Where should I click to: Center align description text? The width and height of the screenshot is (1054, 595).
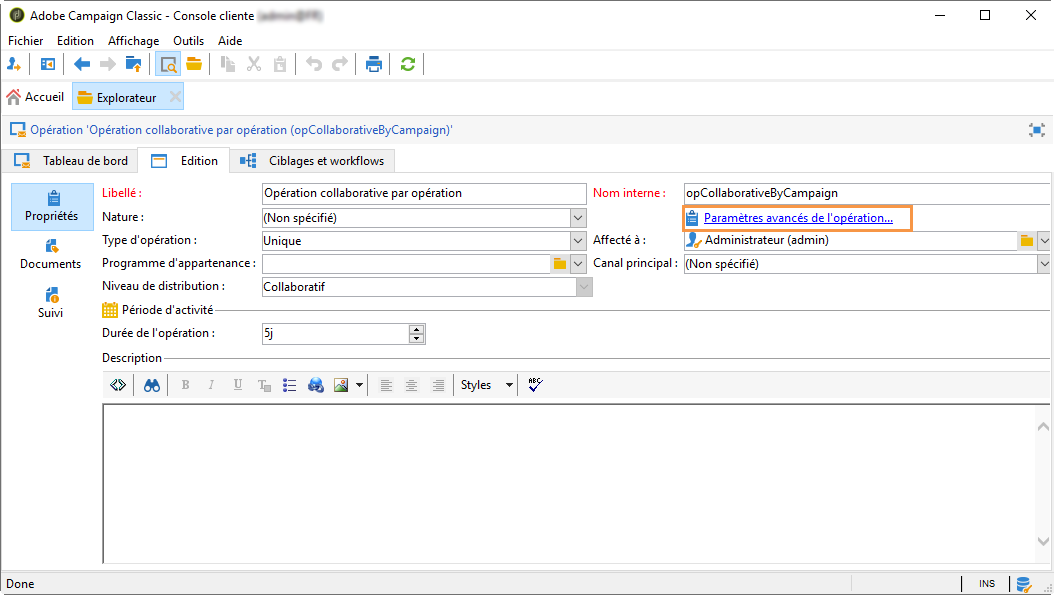[411, 385]
